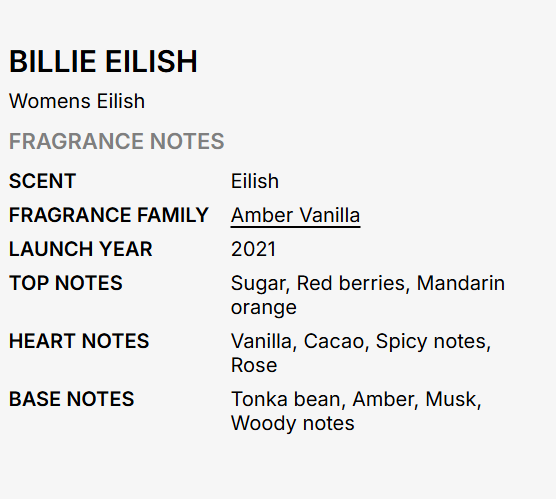Screen dimensions: 556x499
Task: Select the Tonka bean, Amber, Musk text
Action: click(x=356, y=399)
